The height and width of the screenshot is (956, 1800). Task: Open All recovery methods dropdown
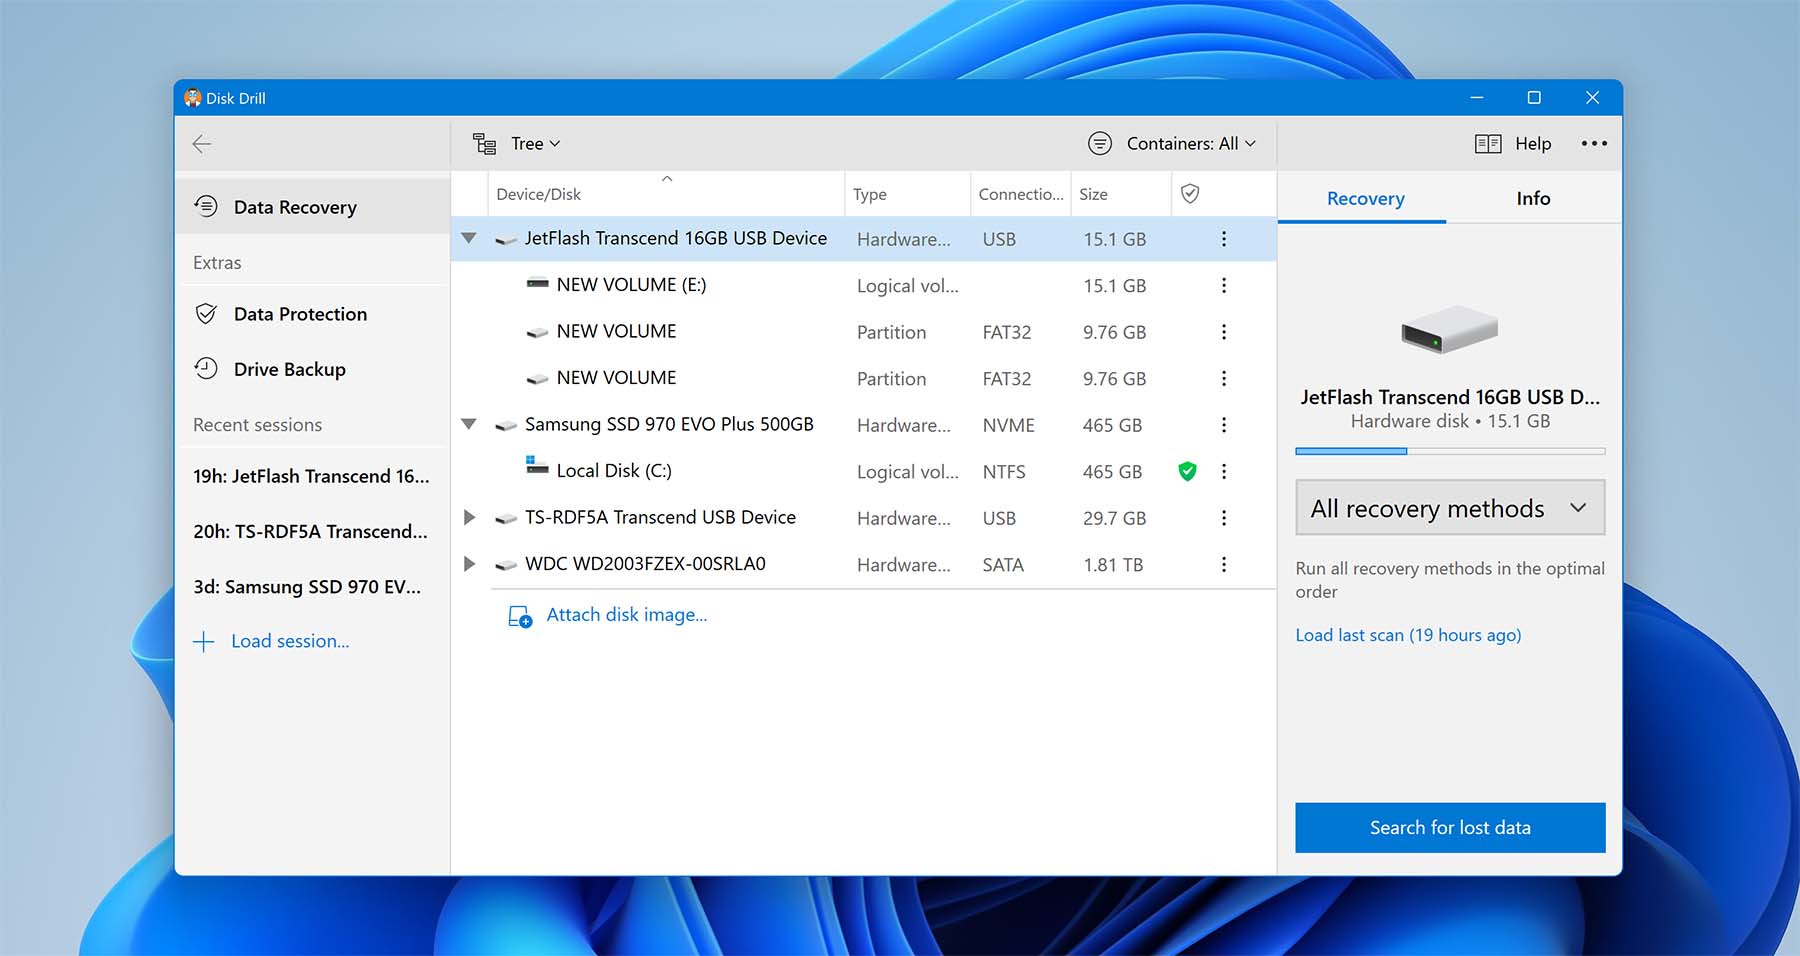1450,508
